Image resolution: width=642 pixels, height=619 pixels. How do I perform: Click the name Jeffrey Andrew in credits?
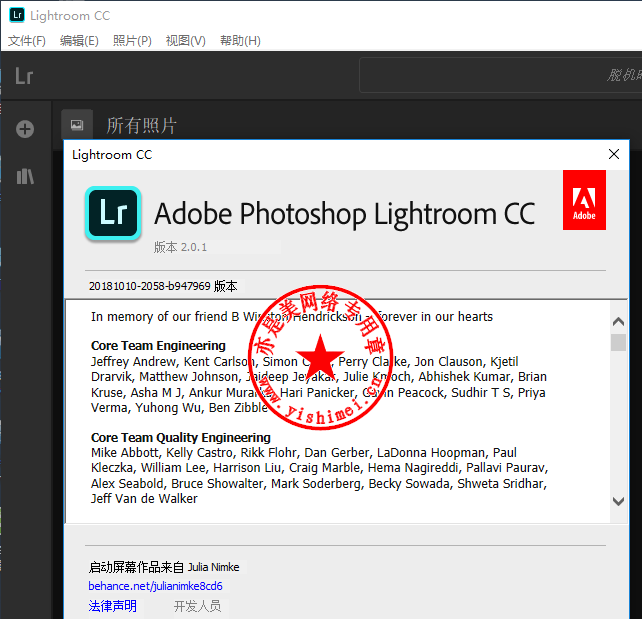133,361
